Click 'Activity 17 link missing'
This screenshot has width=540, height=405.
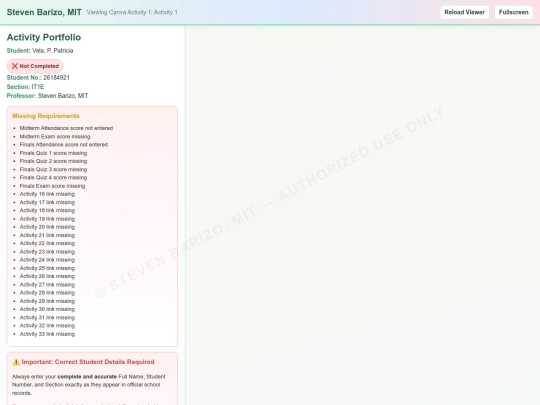[47, 202]
